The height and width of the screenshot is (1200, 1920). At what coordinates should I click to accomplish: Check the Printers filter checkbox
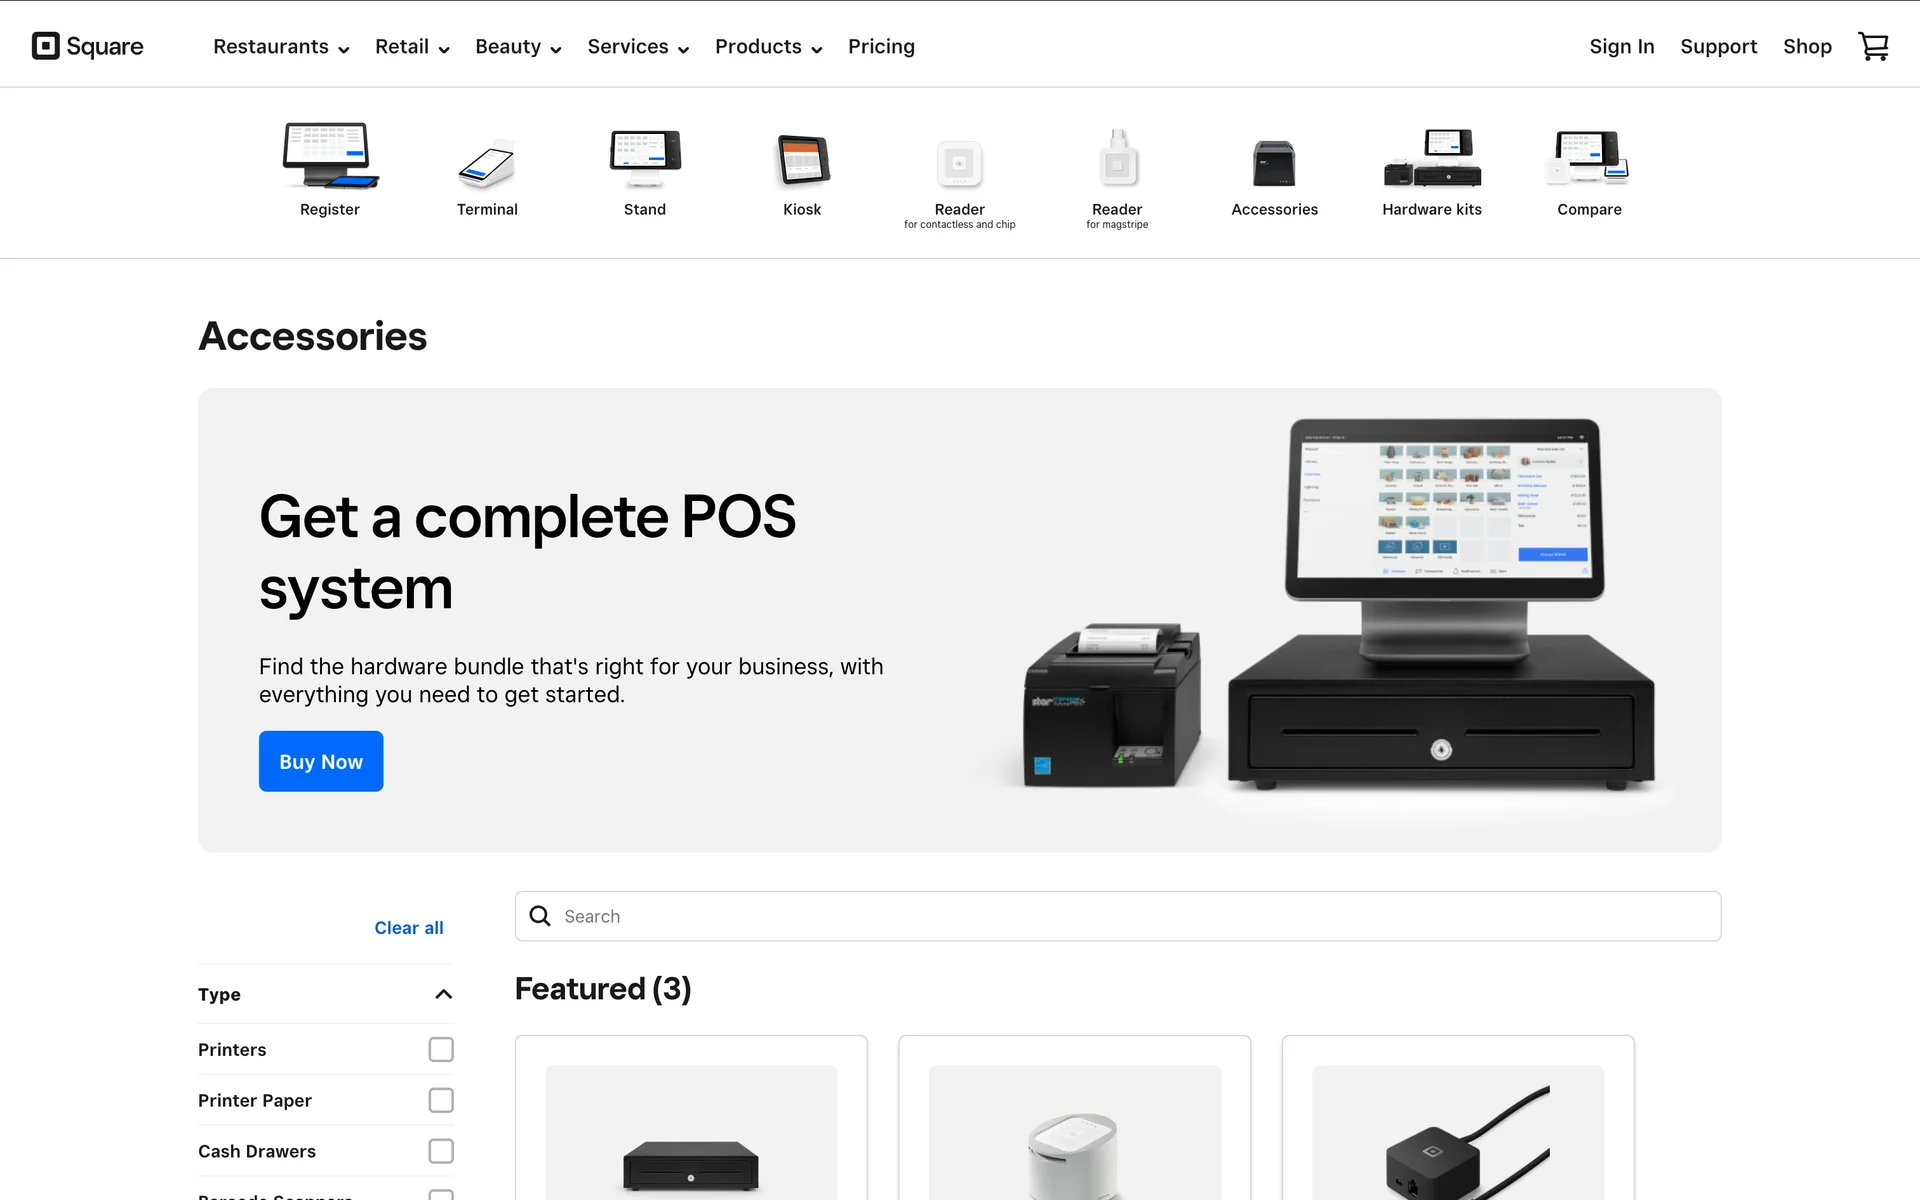441,1049
